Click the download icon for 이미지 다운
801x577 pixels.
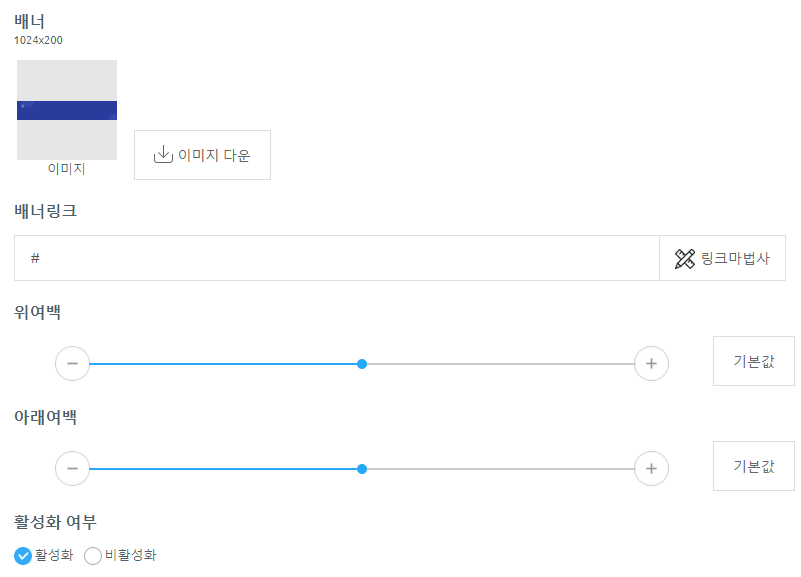tap(163, 154)
